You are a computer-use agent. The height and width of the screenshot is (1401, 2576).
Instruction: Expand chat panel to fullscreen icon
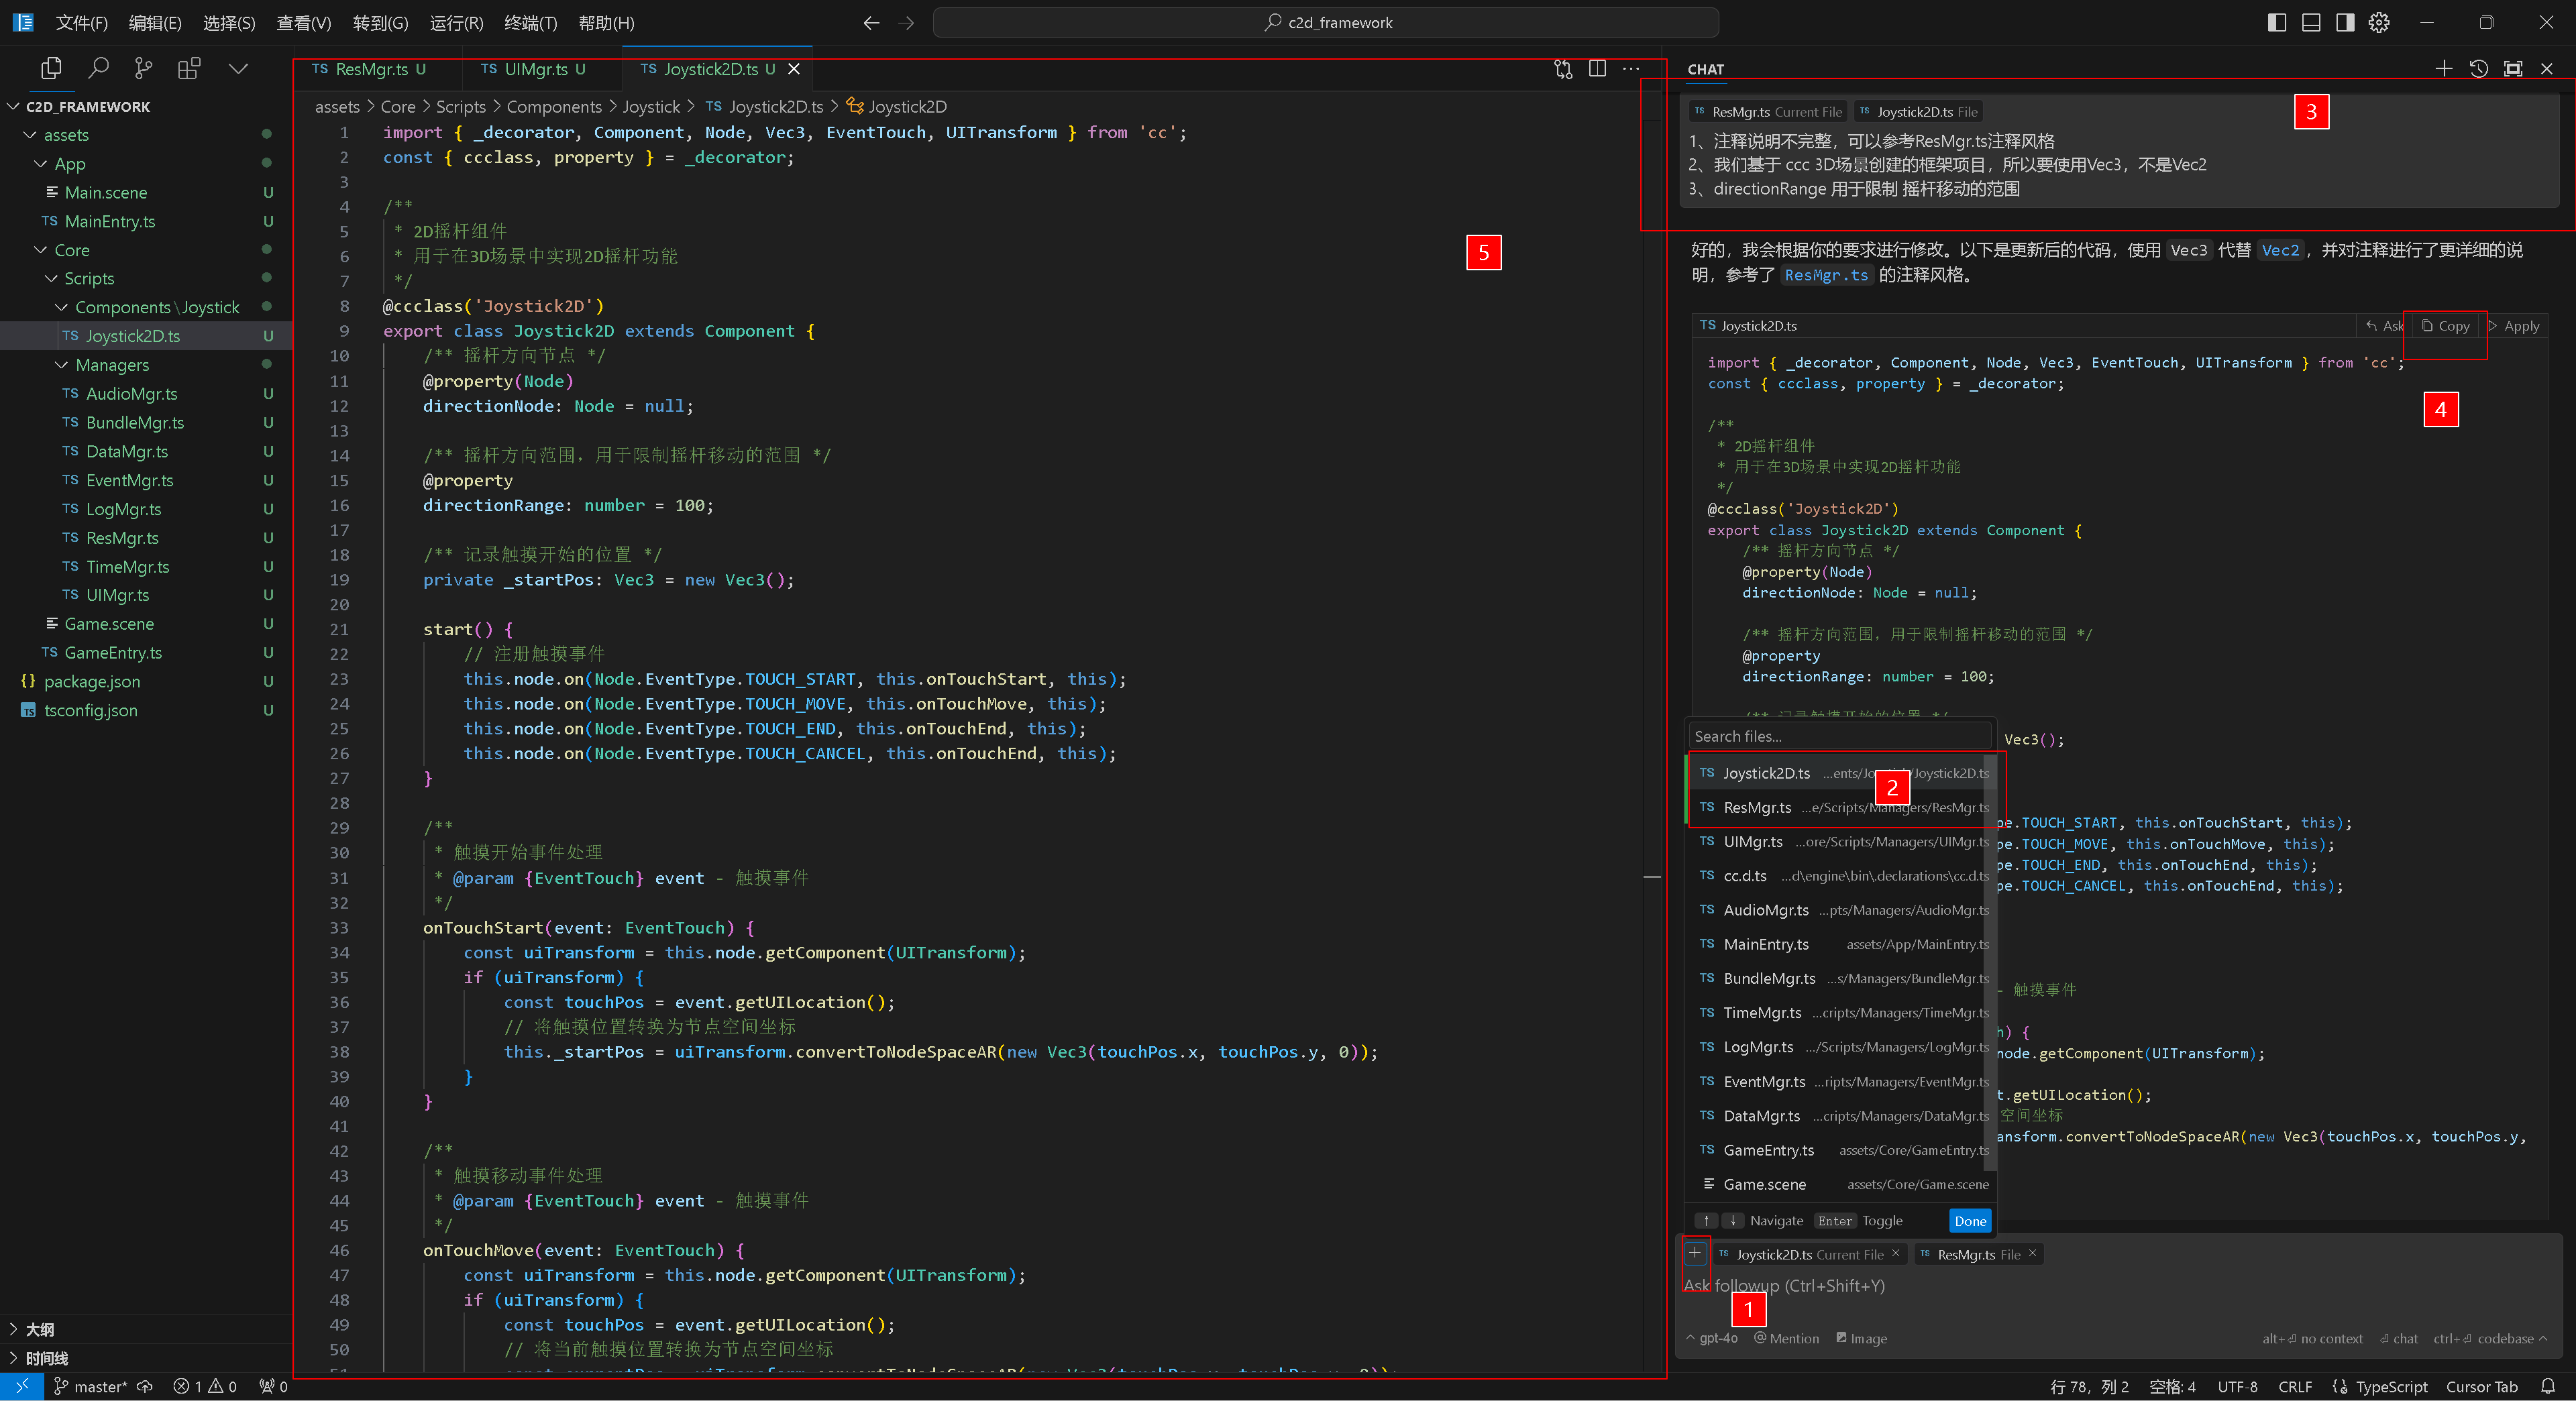pyautogui.click(x=2512, y=68)
